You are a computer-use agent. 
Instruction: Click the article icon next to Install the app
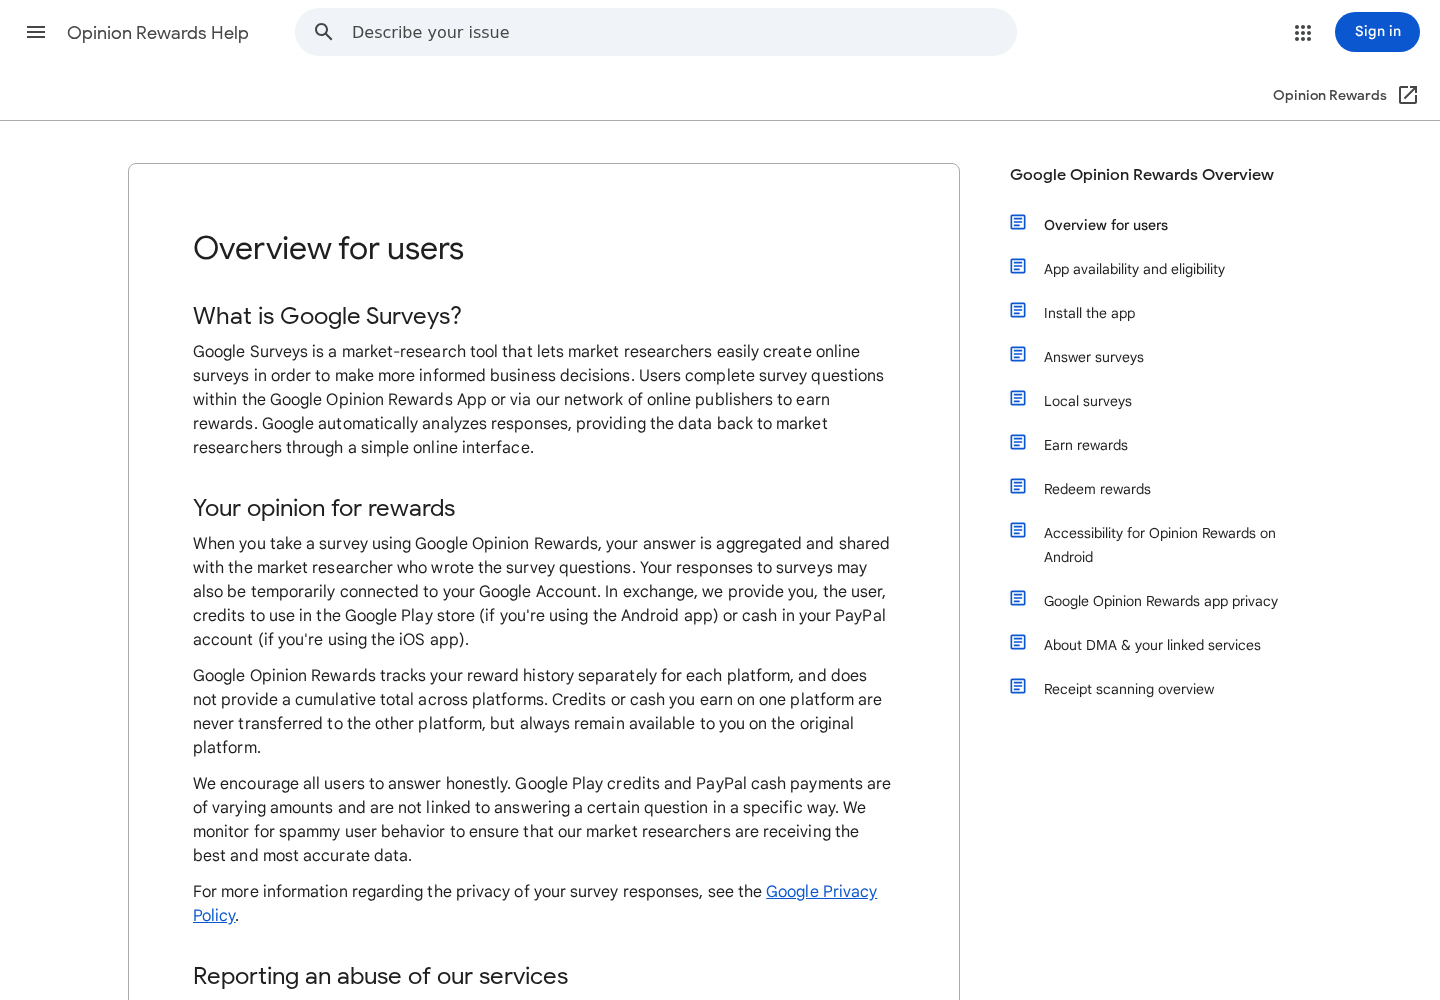[1018, 310]
